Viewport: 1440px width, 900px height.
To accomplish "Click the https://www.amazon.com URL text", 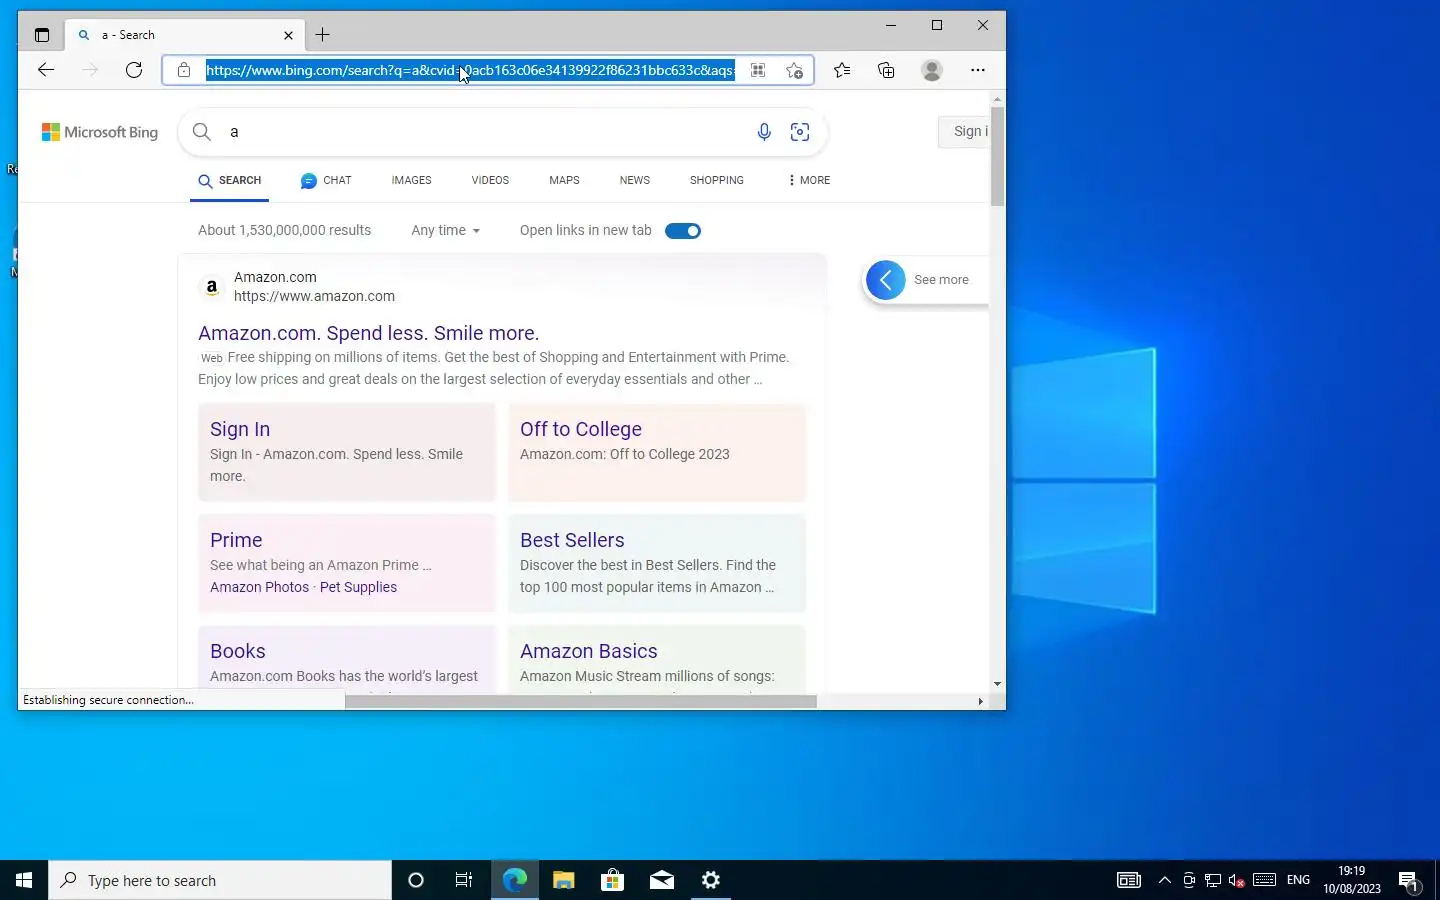I will tap(314, 296).
